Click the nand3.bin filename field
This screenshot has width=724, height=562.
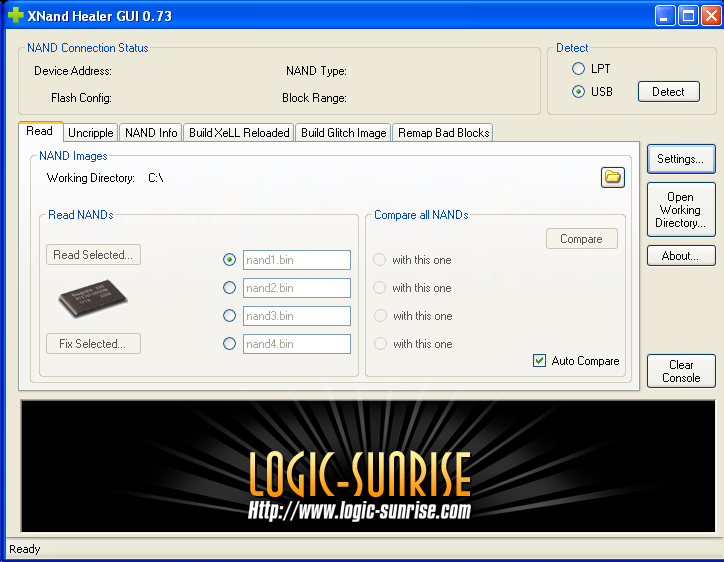pyautogui.click(x=296, y=316)
